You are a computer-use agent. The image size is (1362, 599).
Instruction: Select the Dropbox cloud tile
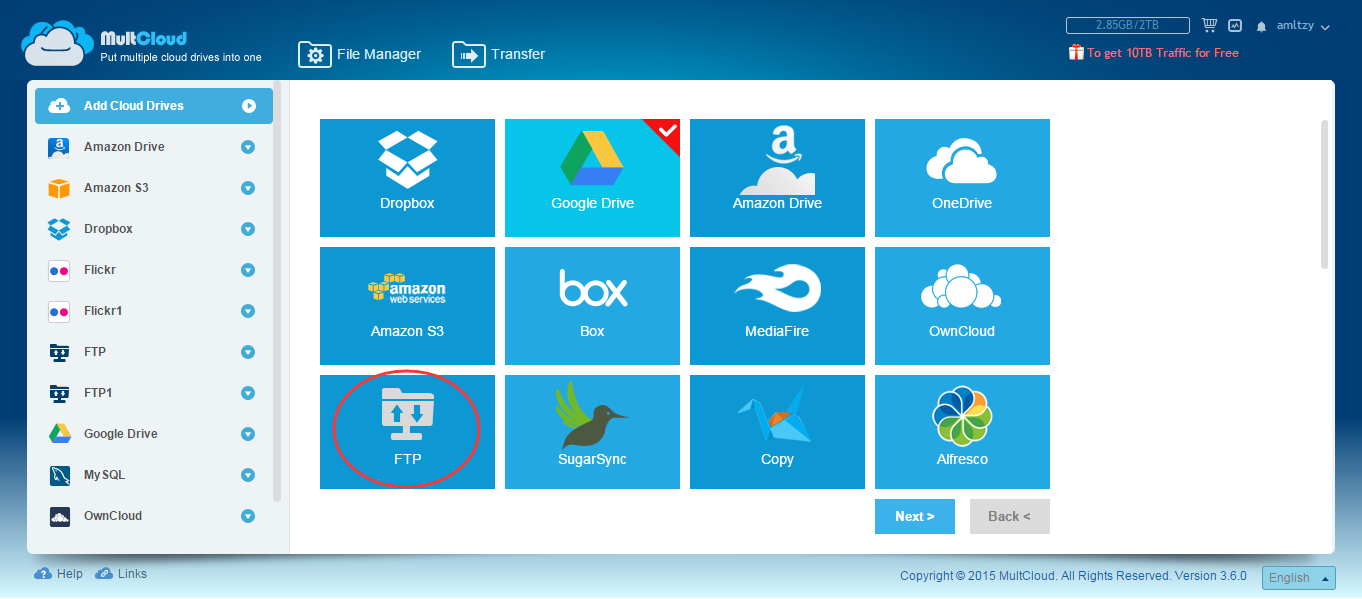point(407,178)
